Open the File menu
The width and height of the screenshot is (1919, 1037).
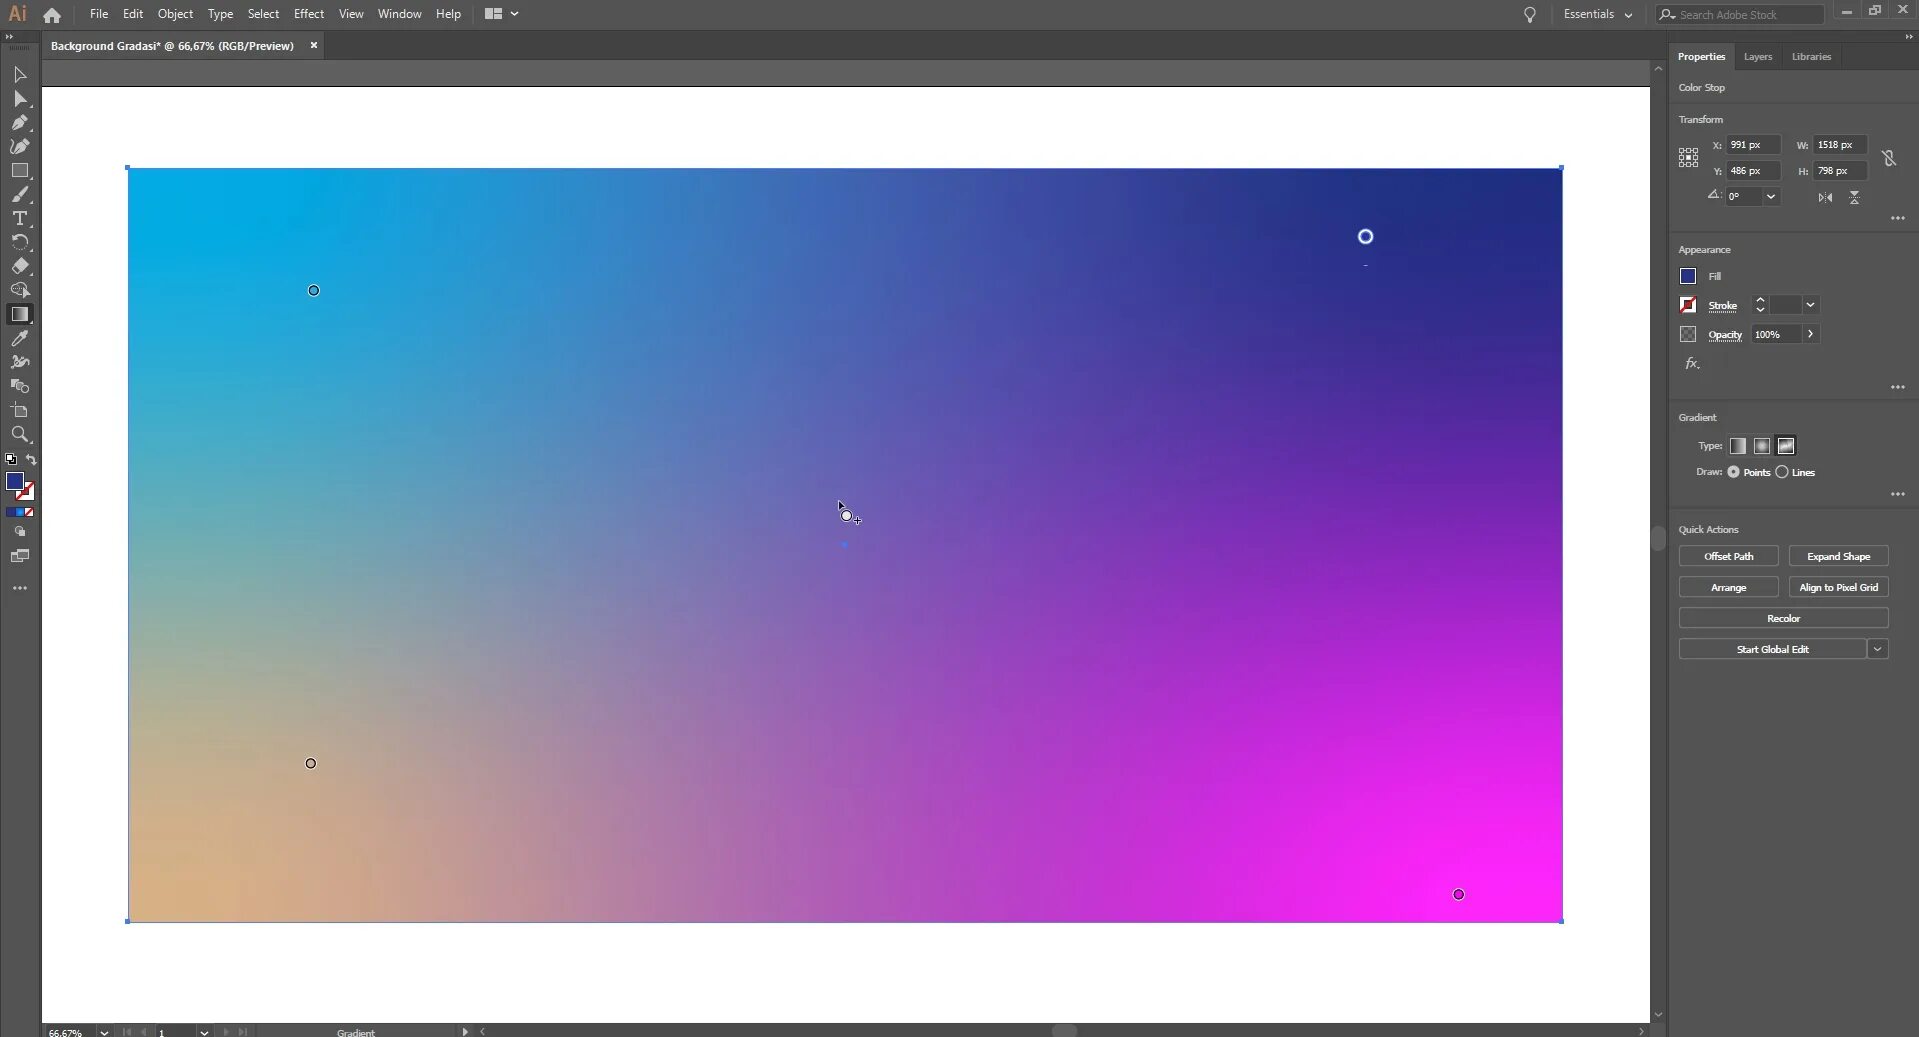point(99,14)
